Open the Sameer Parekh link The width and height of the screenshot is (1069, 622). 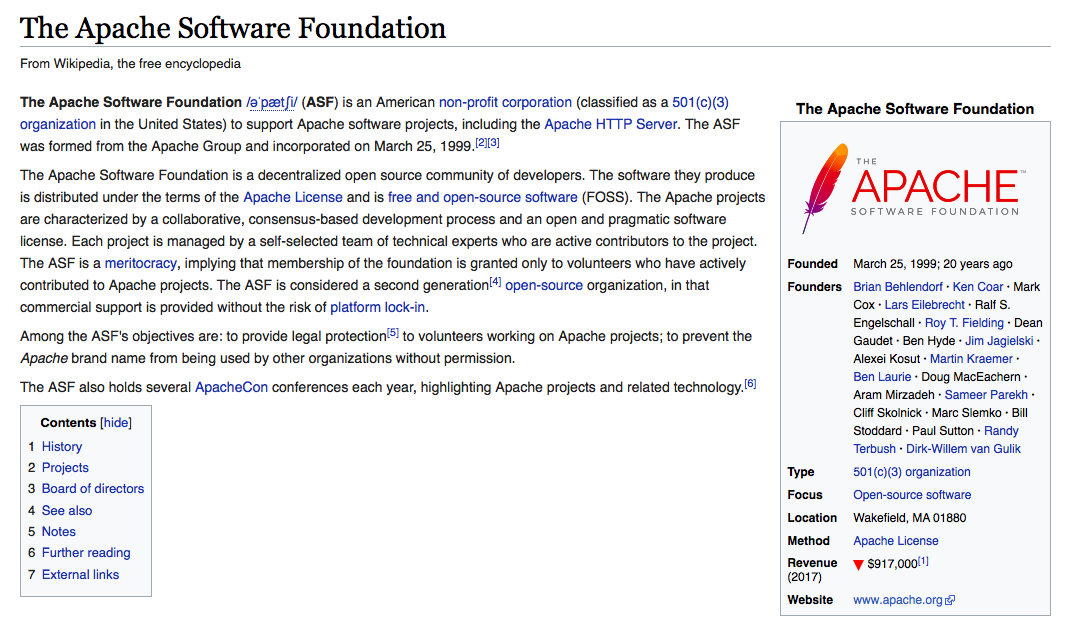pos(986,395)
